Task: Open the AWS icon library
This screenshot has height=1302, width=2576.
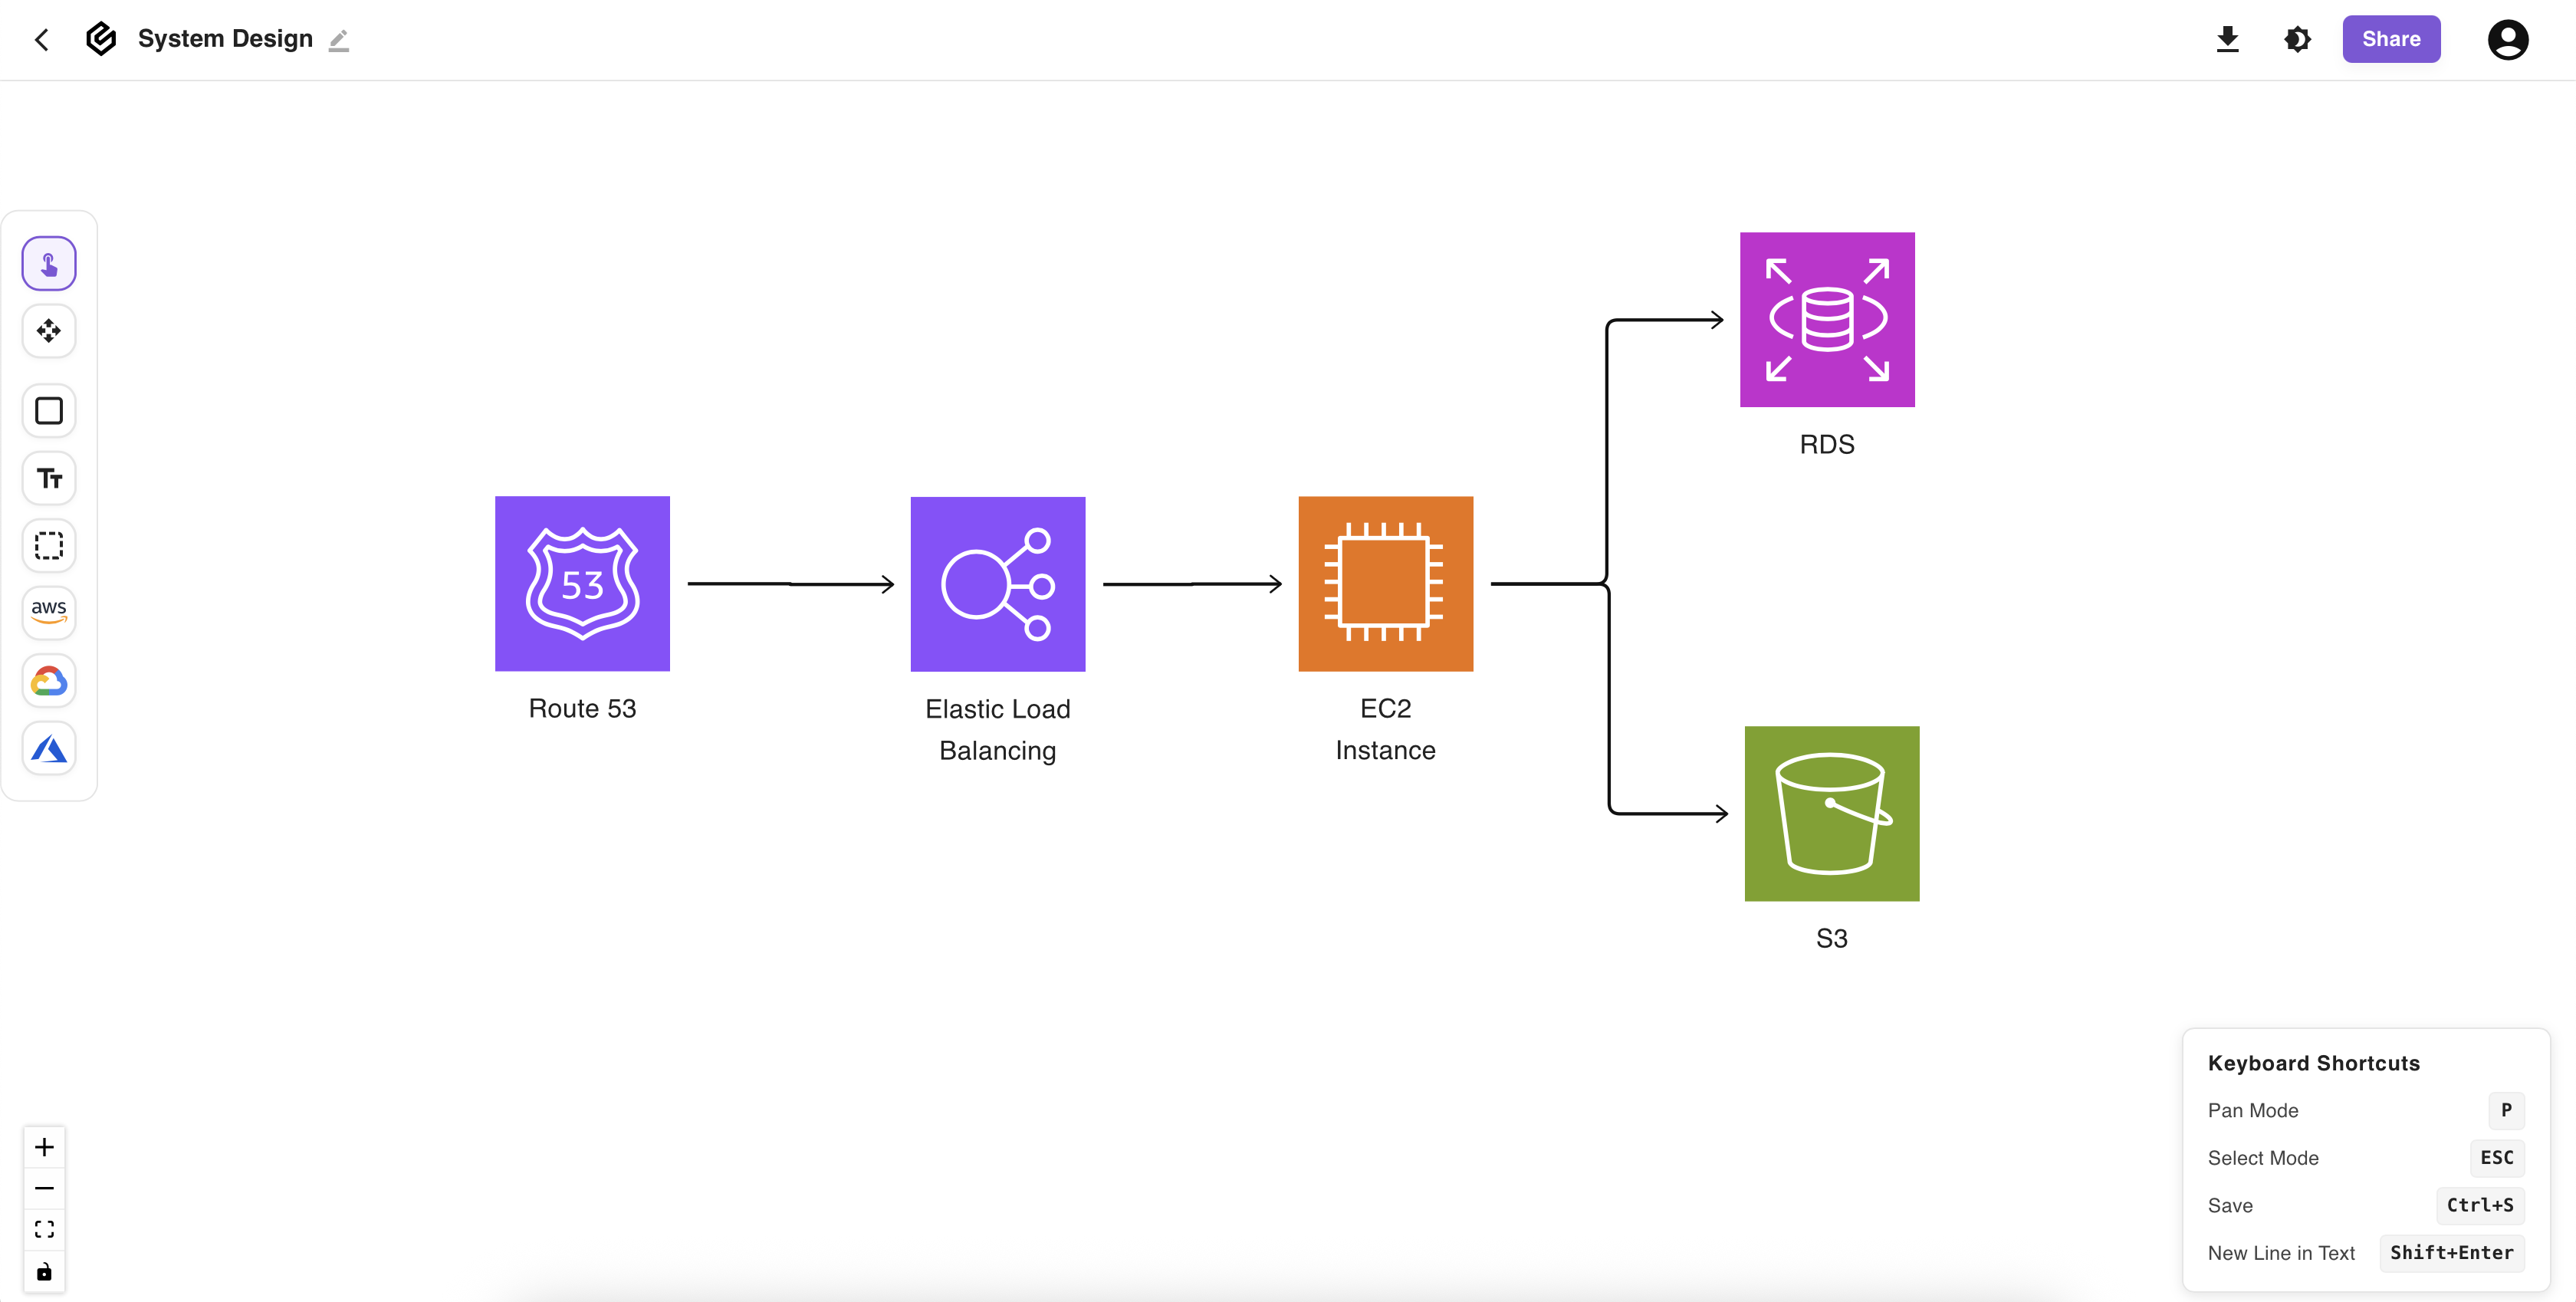Action: [x=49, y=612]
